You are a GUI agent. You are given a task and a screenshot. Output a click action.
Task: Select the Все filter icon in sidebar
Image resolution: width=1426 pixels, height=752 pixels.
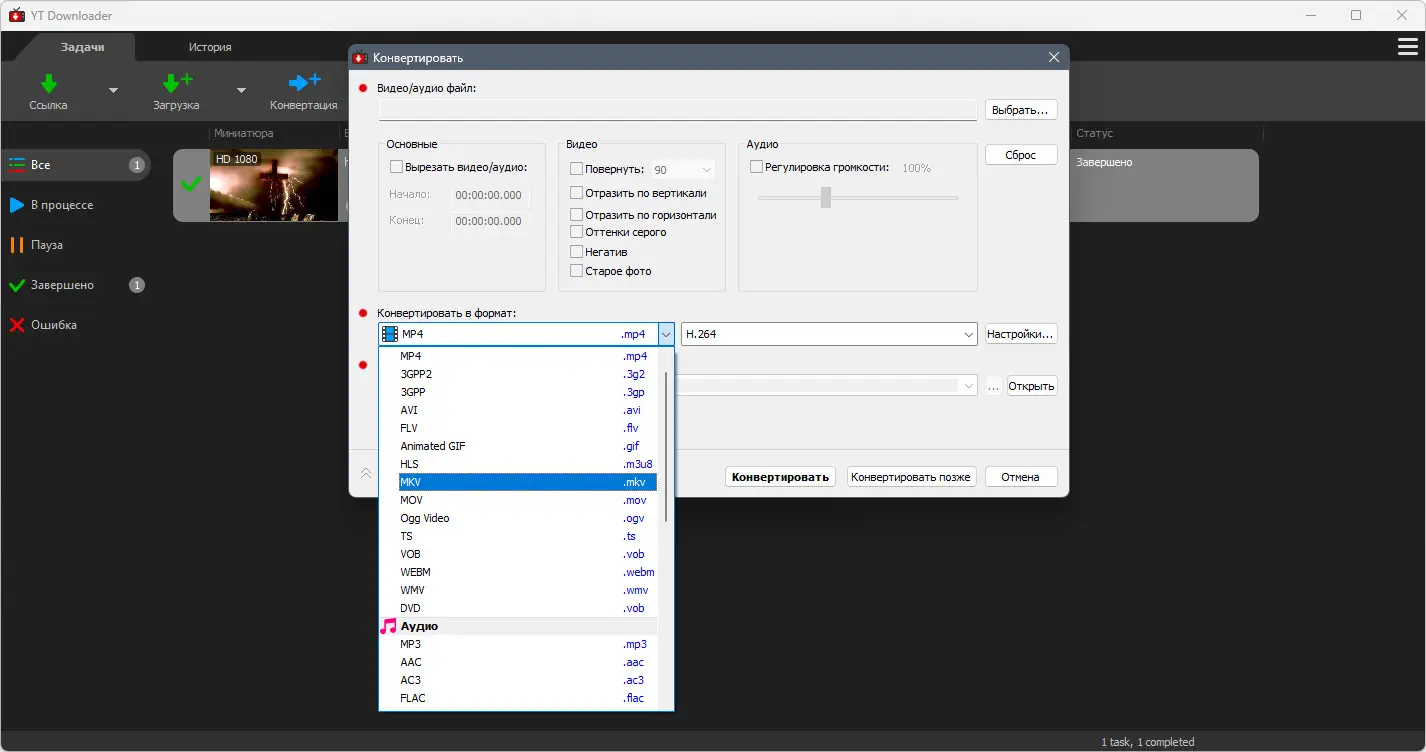coord(16,165)
